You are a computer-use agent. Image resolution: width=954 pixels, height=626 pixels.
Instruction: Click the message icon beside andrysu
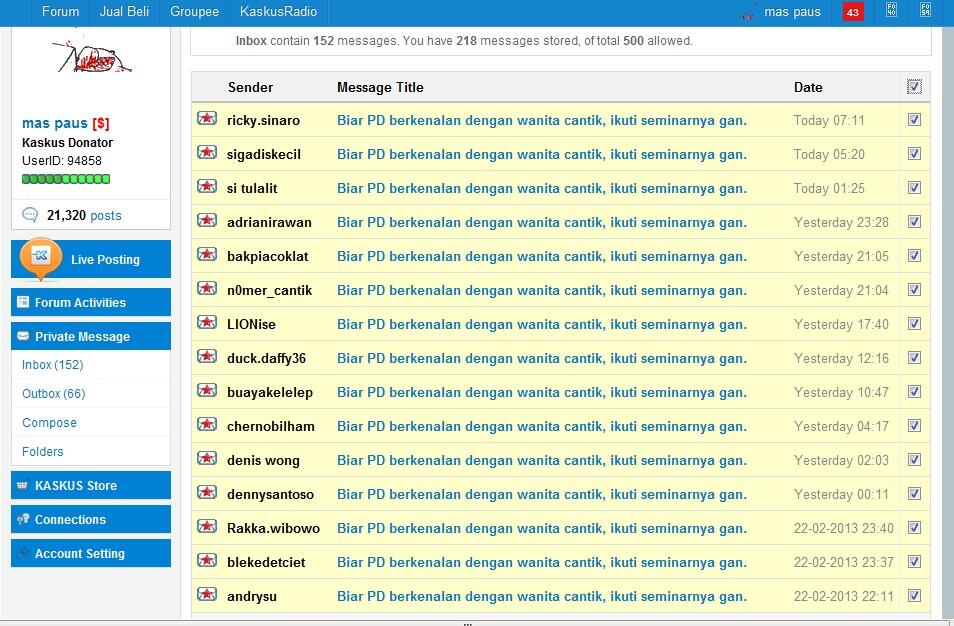207,594
